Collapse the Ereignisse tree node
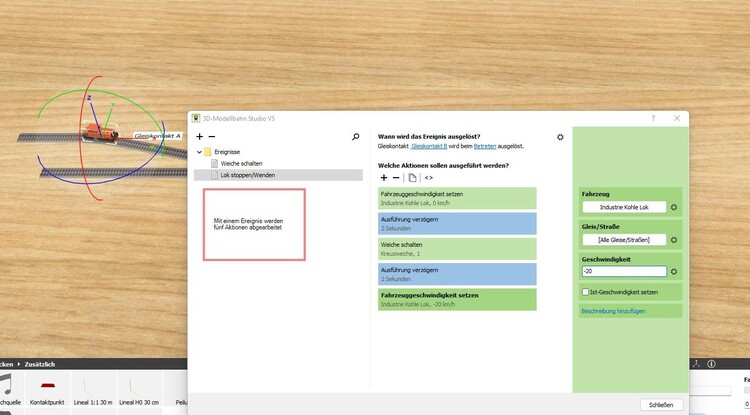Image resolution: width=750 pixels, height=415 pixels. [199, 152]
